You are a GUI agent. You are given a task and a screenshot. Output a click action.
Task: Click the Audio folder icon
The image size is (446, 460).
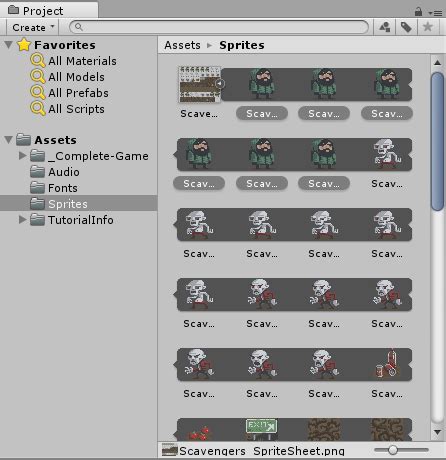(x=37, y=172)
